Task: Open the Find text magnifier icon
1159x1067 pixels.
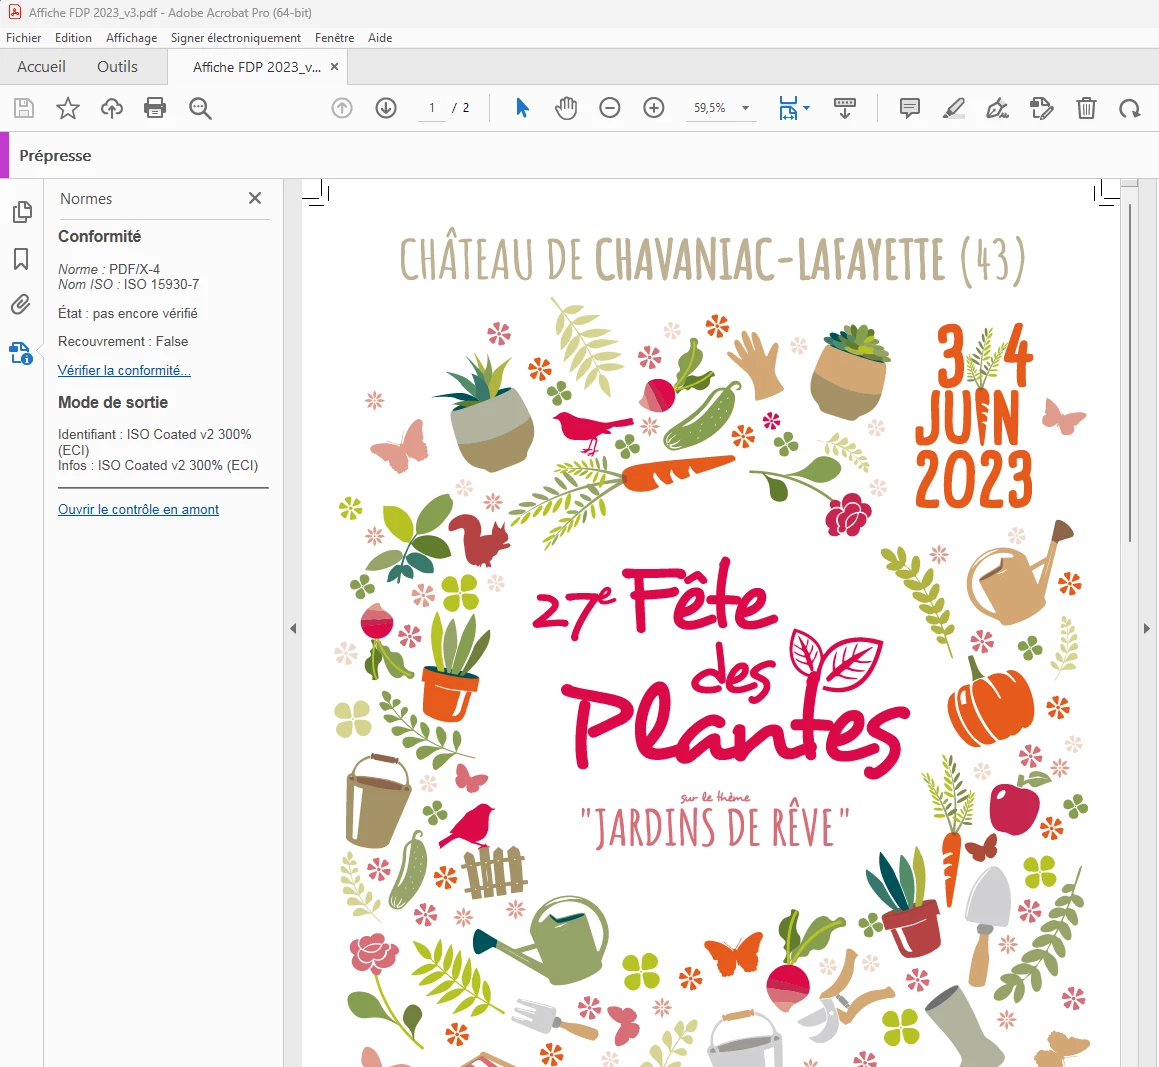Action: (200, 108)
